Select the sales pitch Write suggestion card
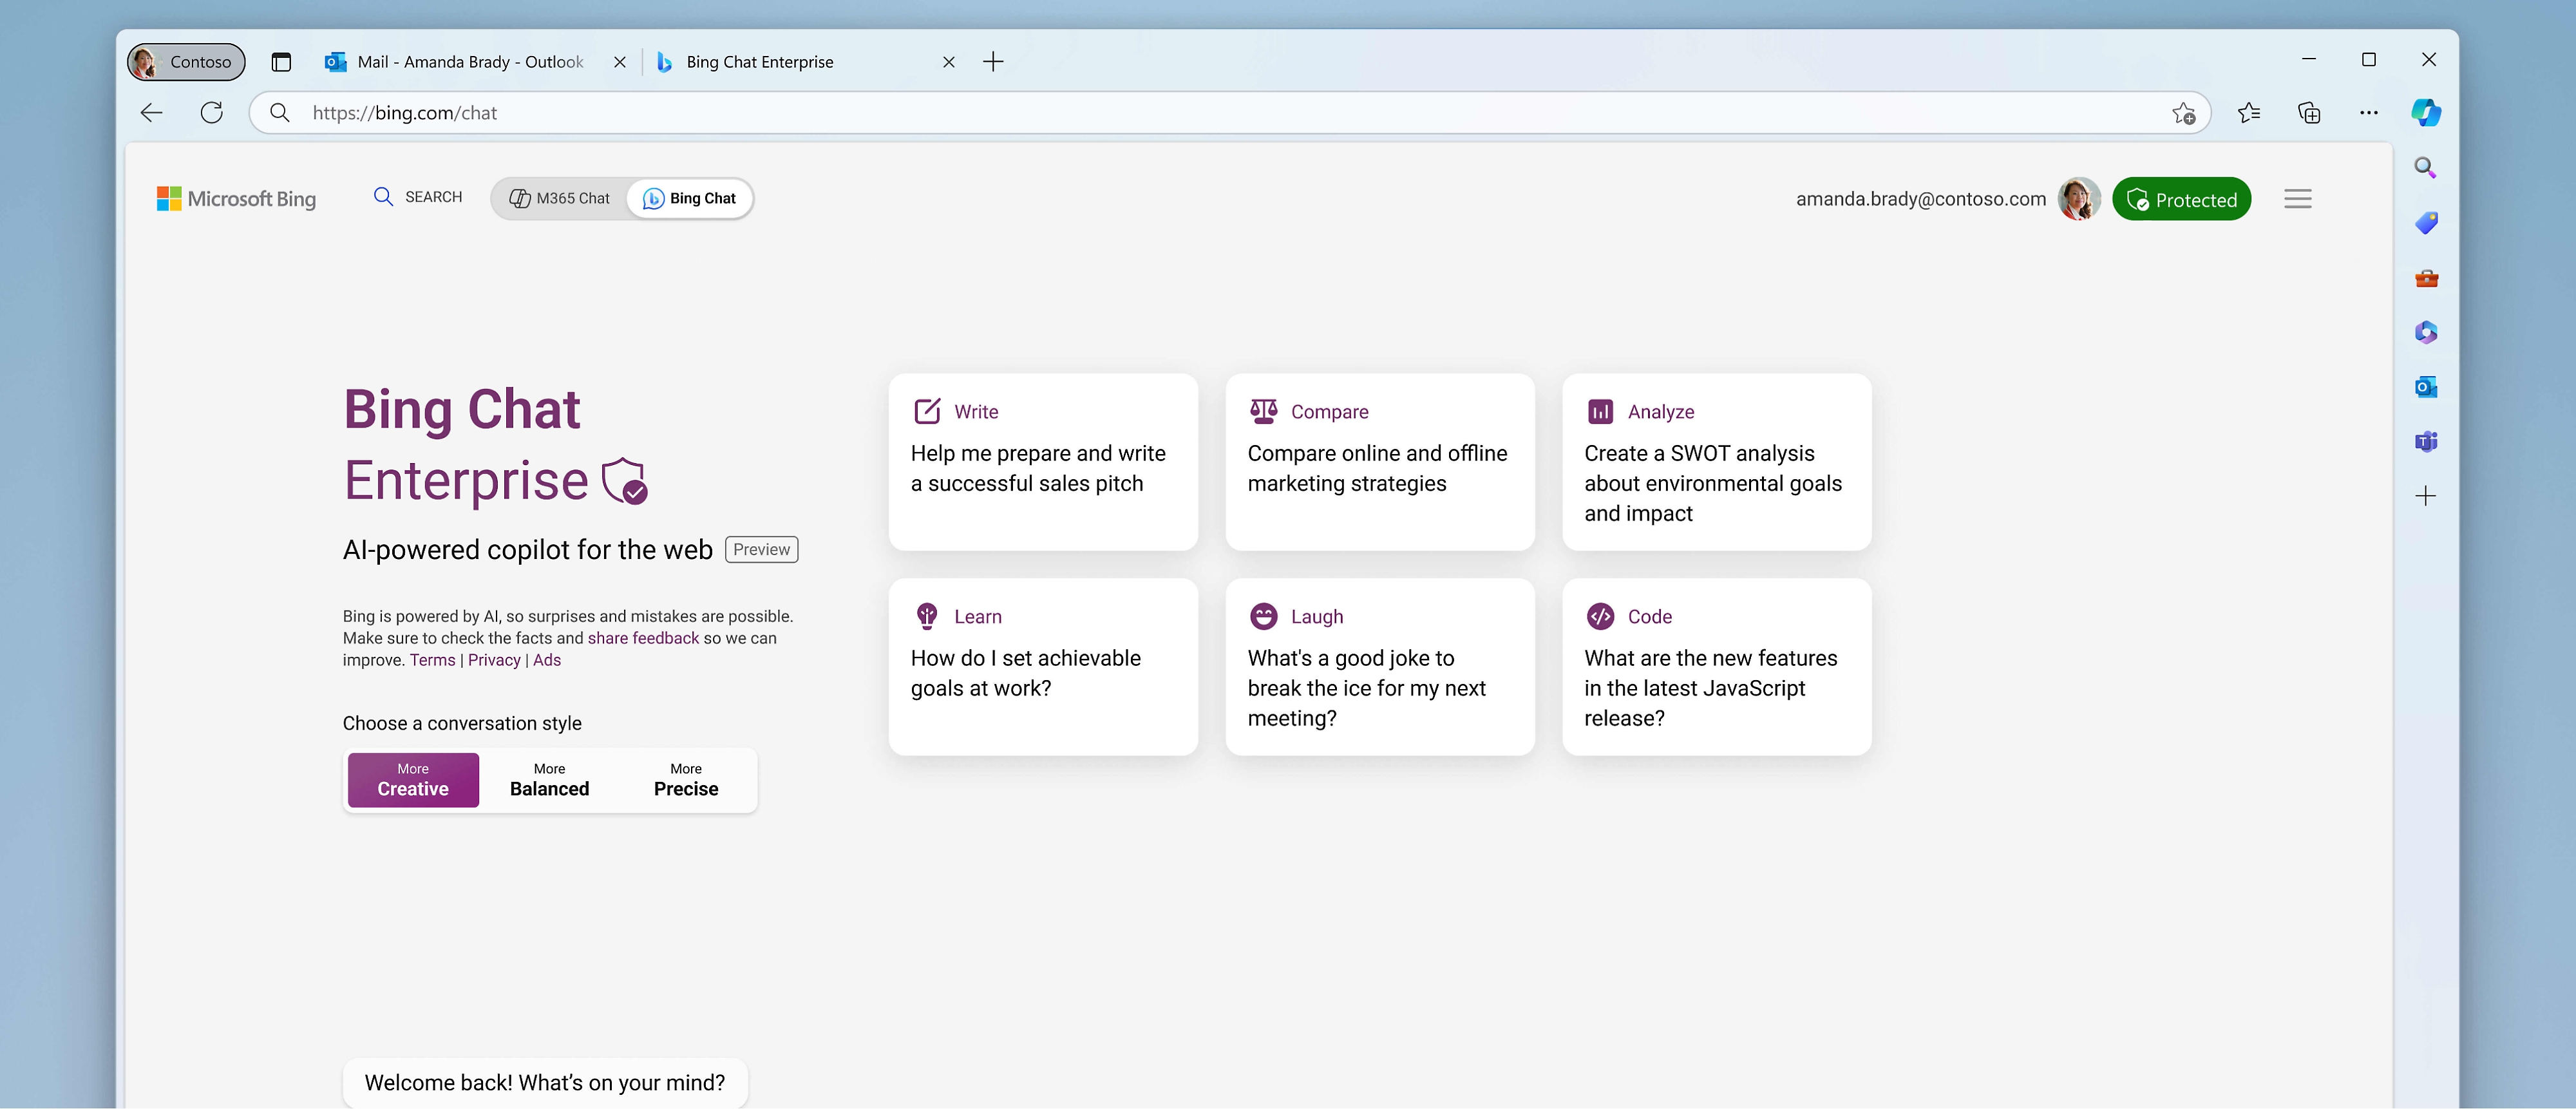This screenshot has width=2576, height=1109. pos(1043,462)
